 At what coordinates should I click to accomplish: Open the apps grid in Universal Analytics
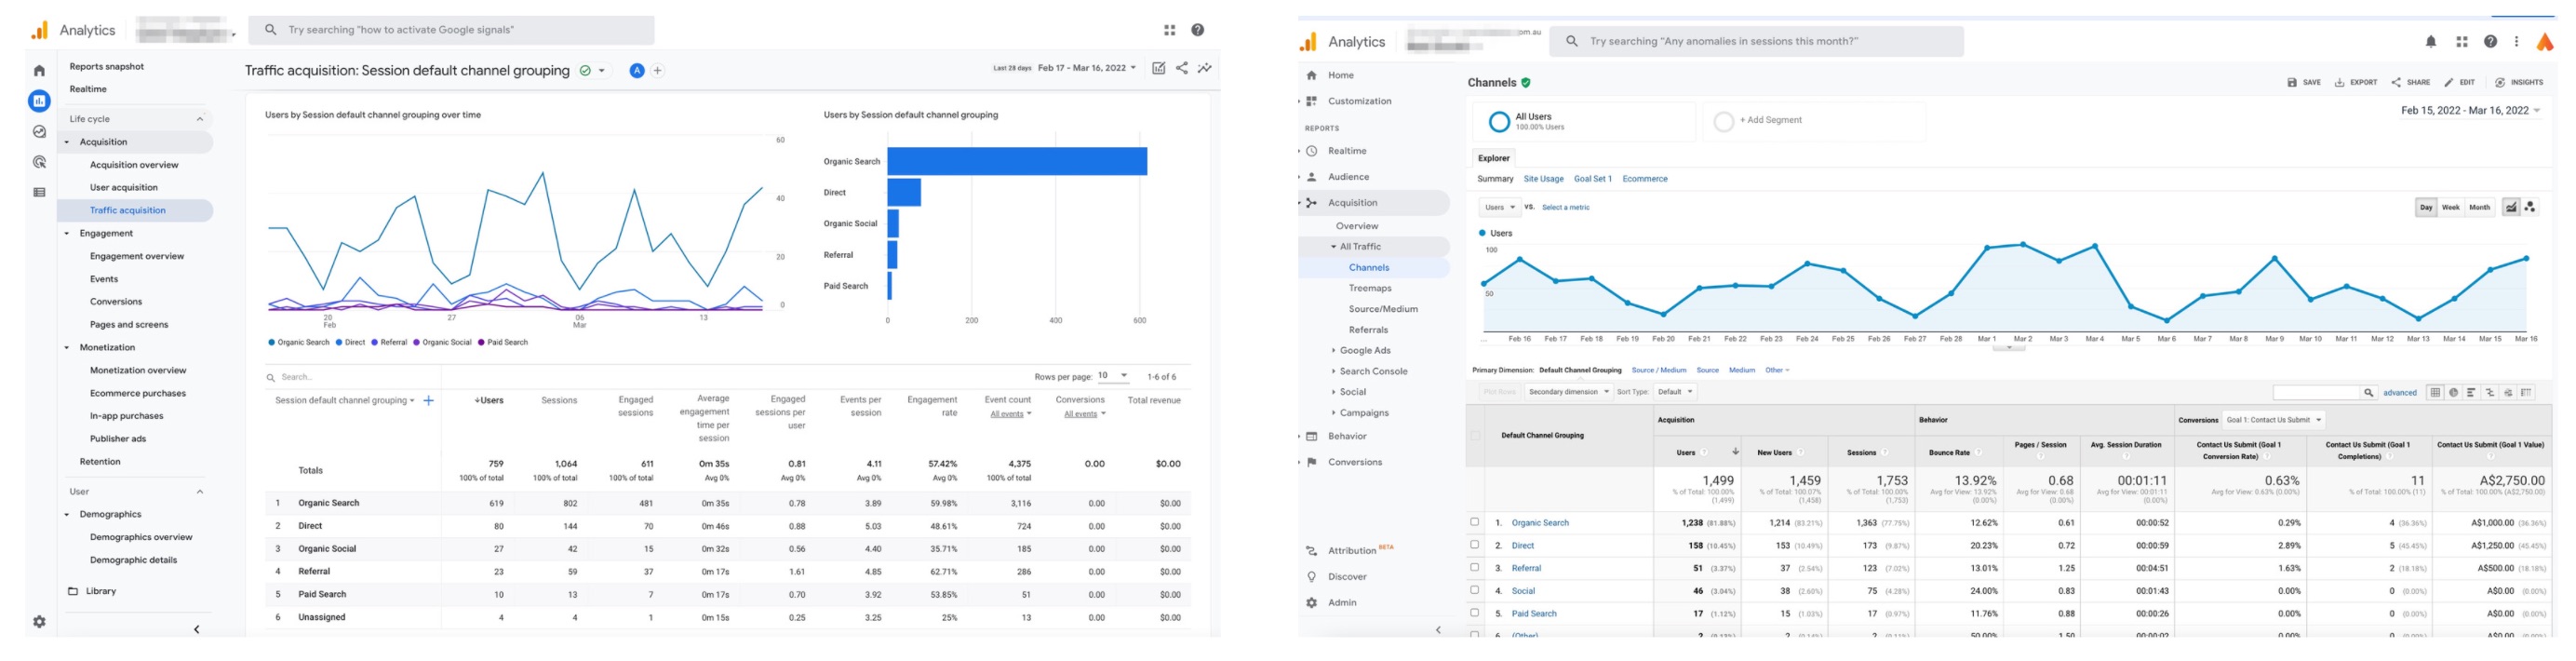[2462, 42]
